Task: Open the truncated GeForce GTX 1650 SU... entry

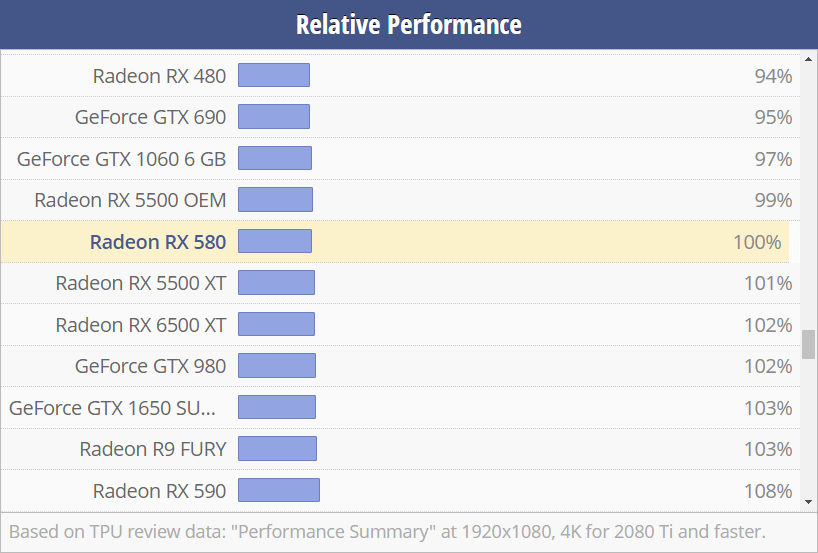Action: click(112, 408)
